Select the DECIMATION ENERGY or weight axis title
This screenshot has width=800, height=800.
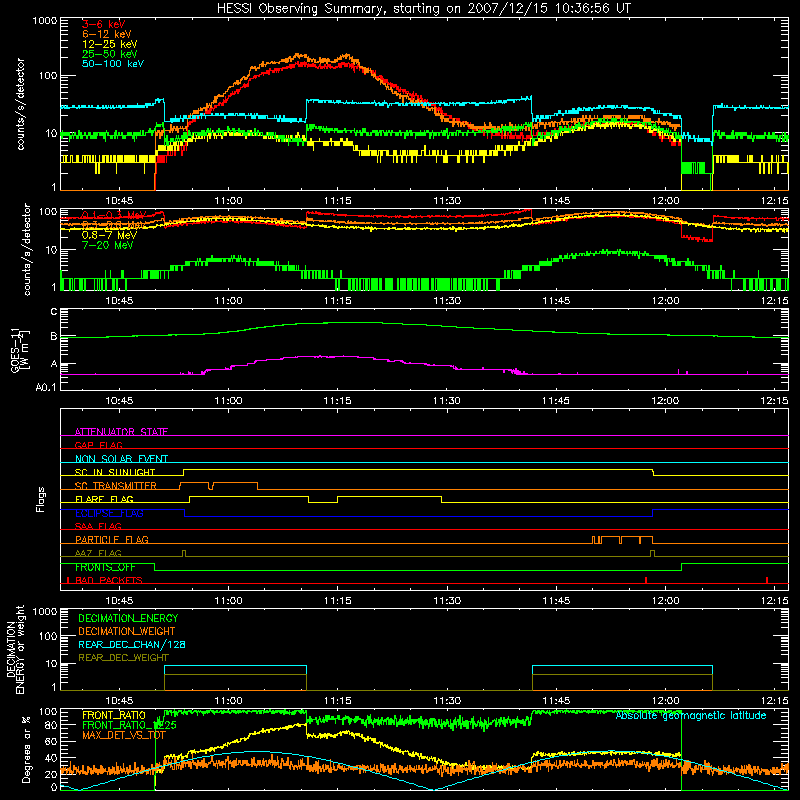pos(15,649)
